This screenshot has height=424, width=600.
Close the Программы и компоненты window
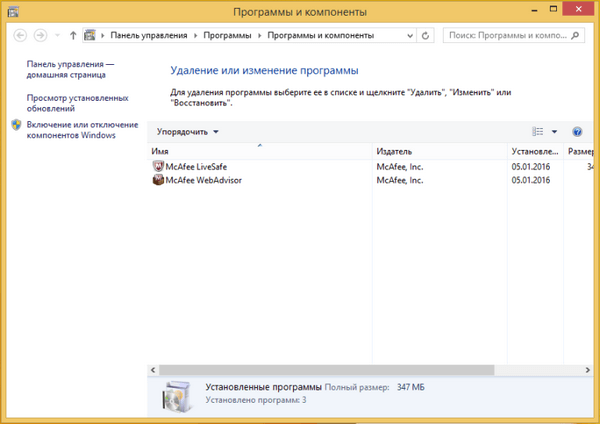coord(579,9)
